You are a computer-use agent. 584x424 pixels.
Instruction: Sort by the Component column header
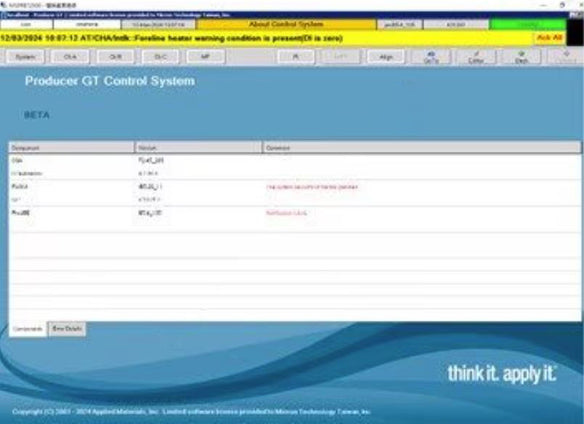pos(72,148)
